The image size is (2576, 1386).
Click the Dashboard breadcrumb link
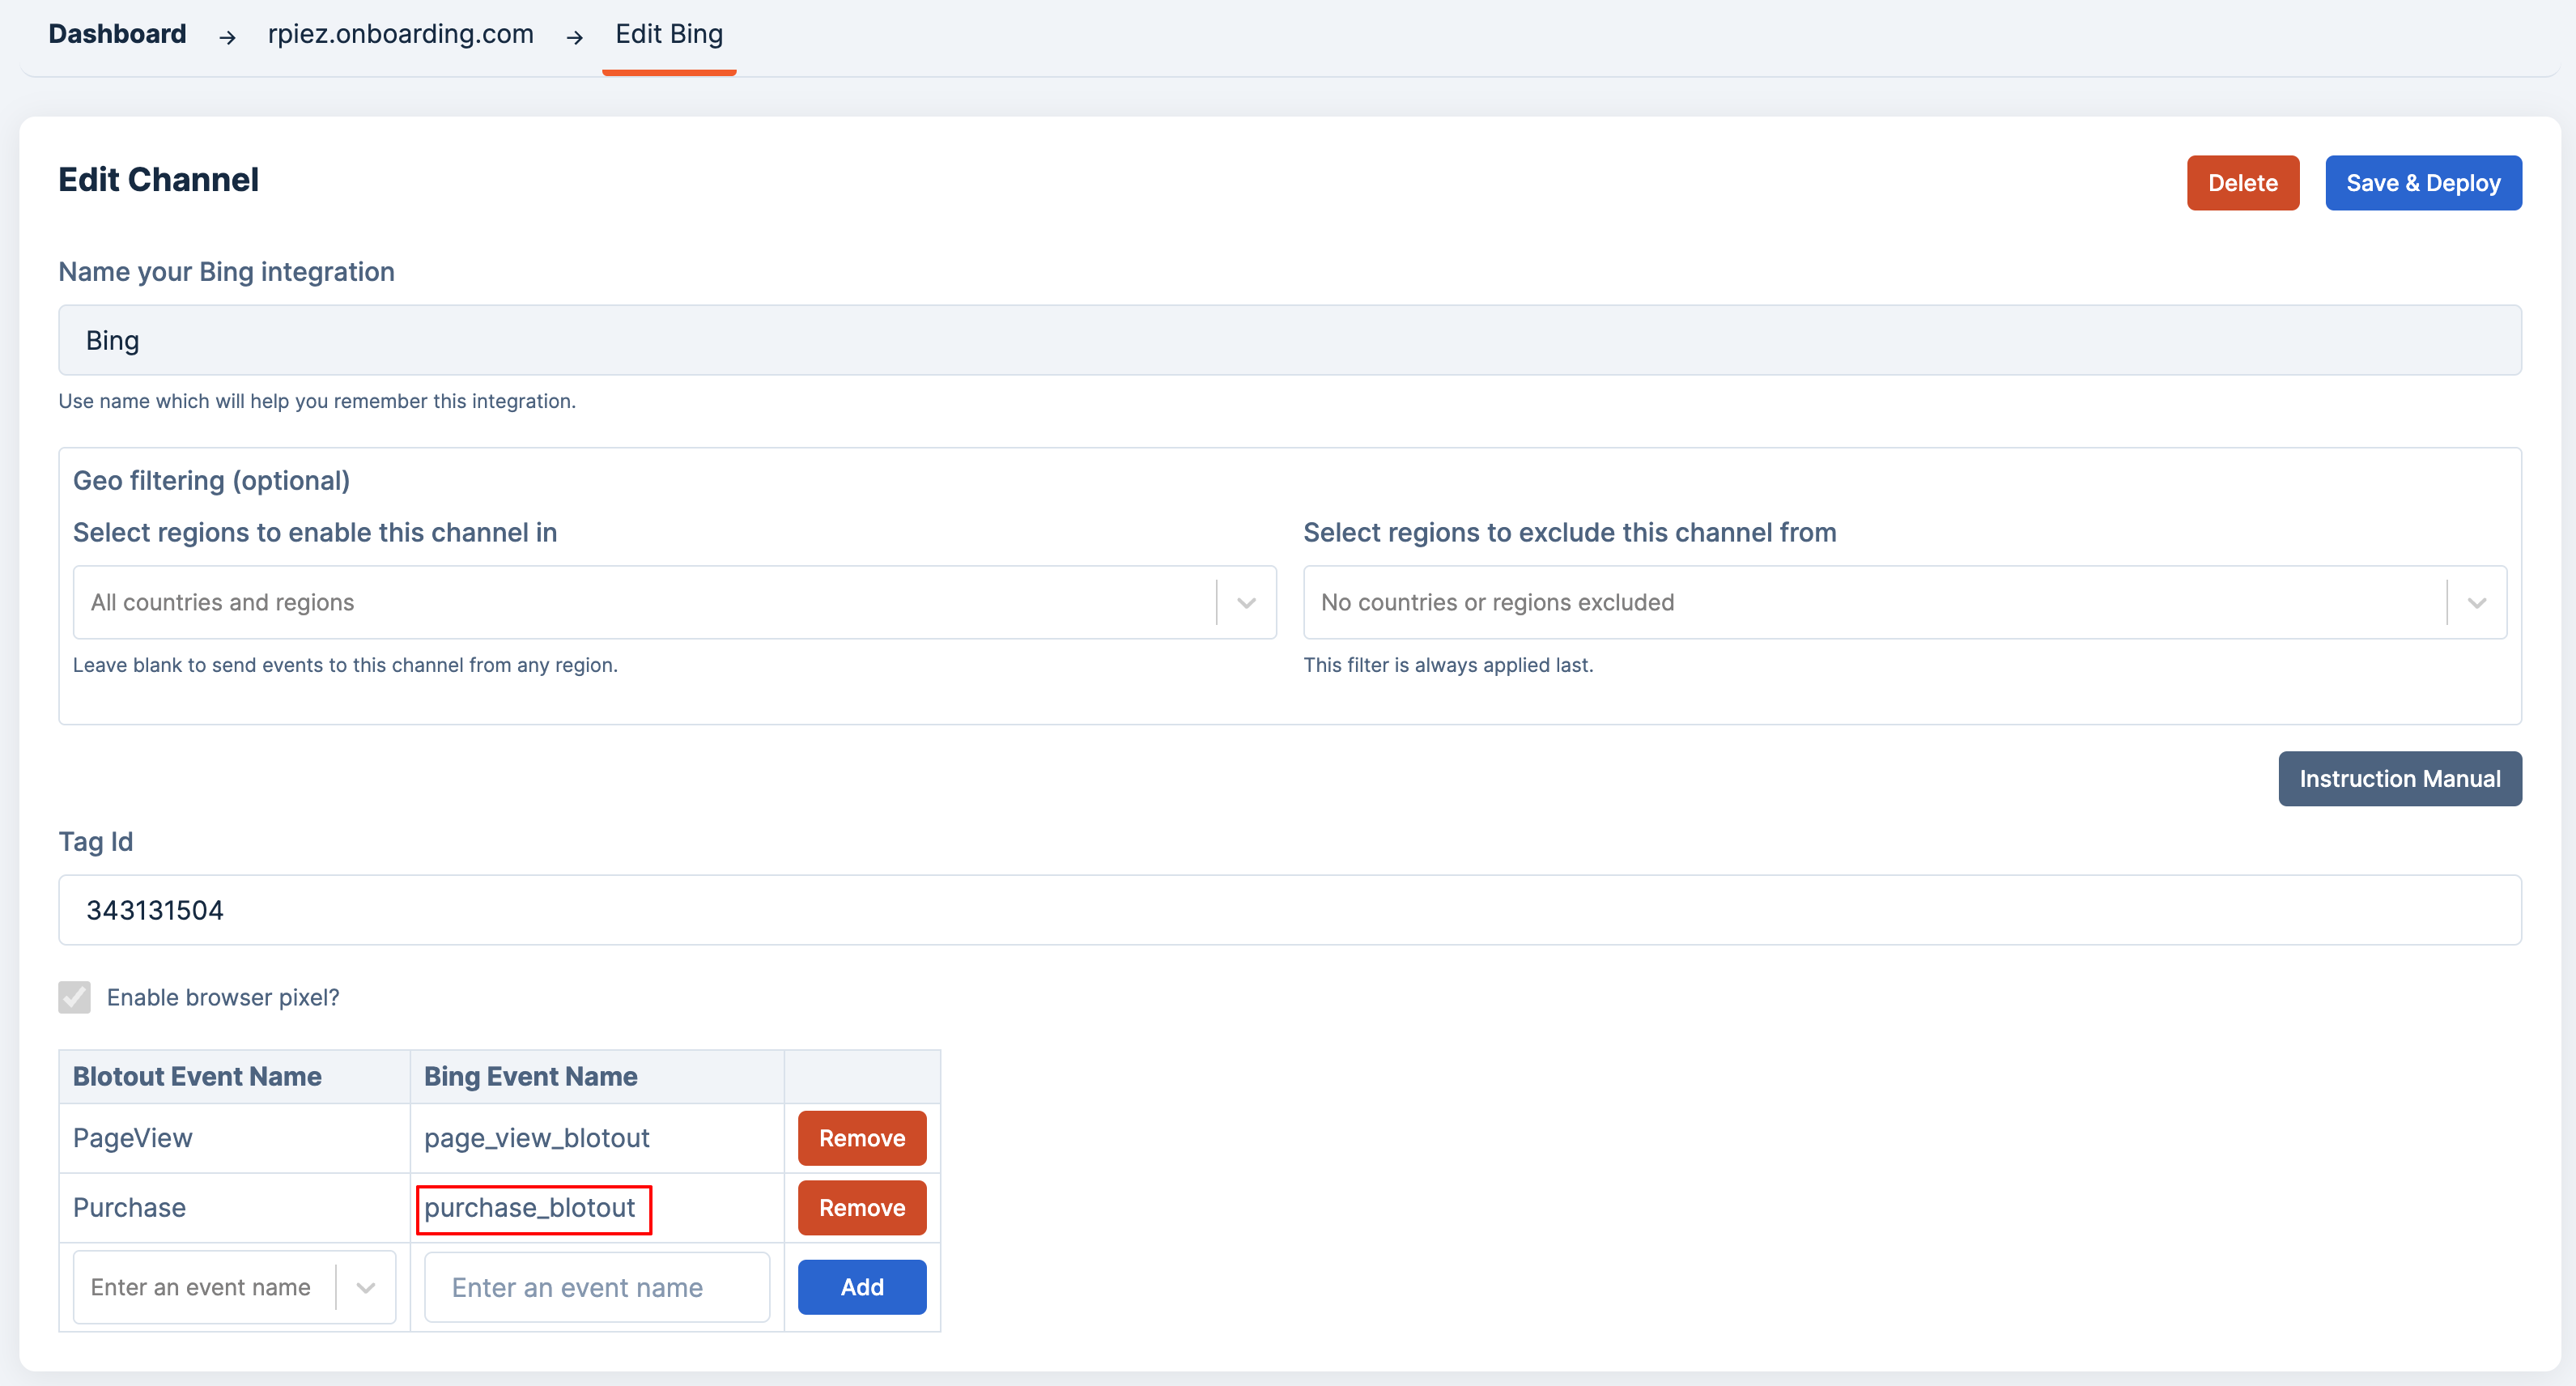[117, 34]
